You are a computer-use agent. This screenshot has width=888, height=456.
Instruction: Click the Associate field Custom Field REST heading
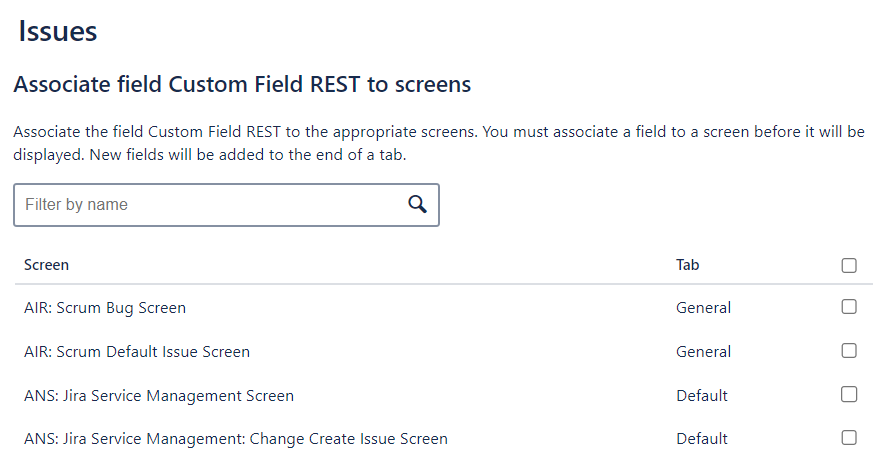point(242,85)
